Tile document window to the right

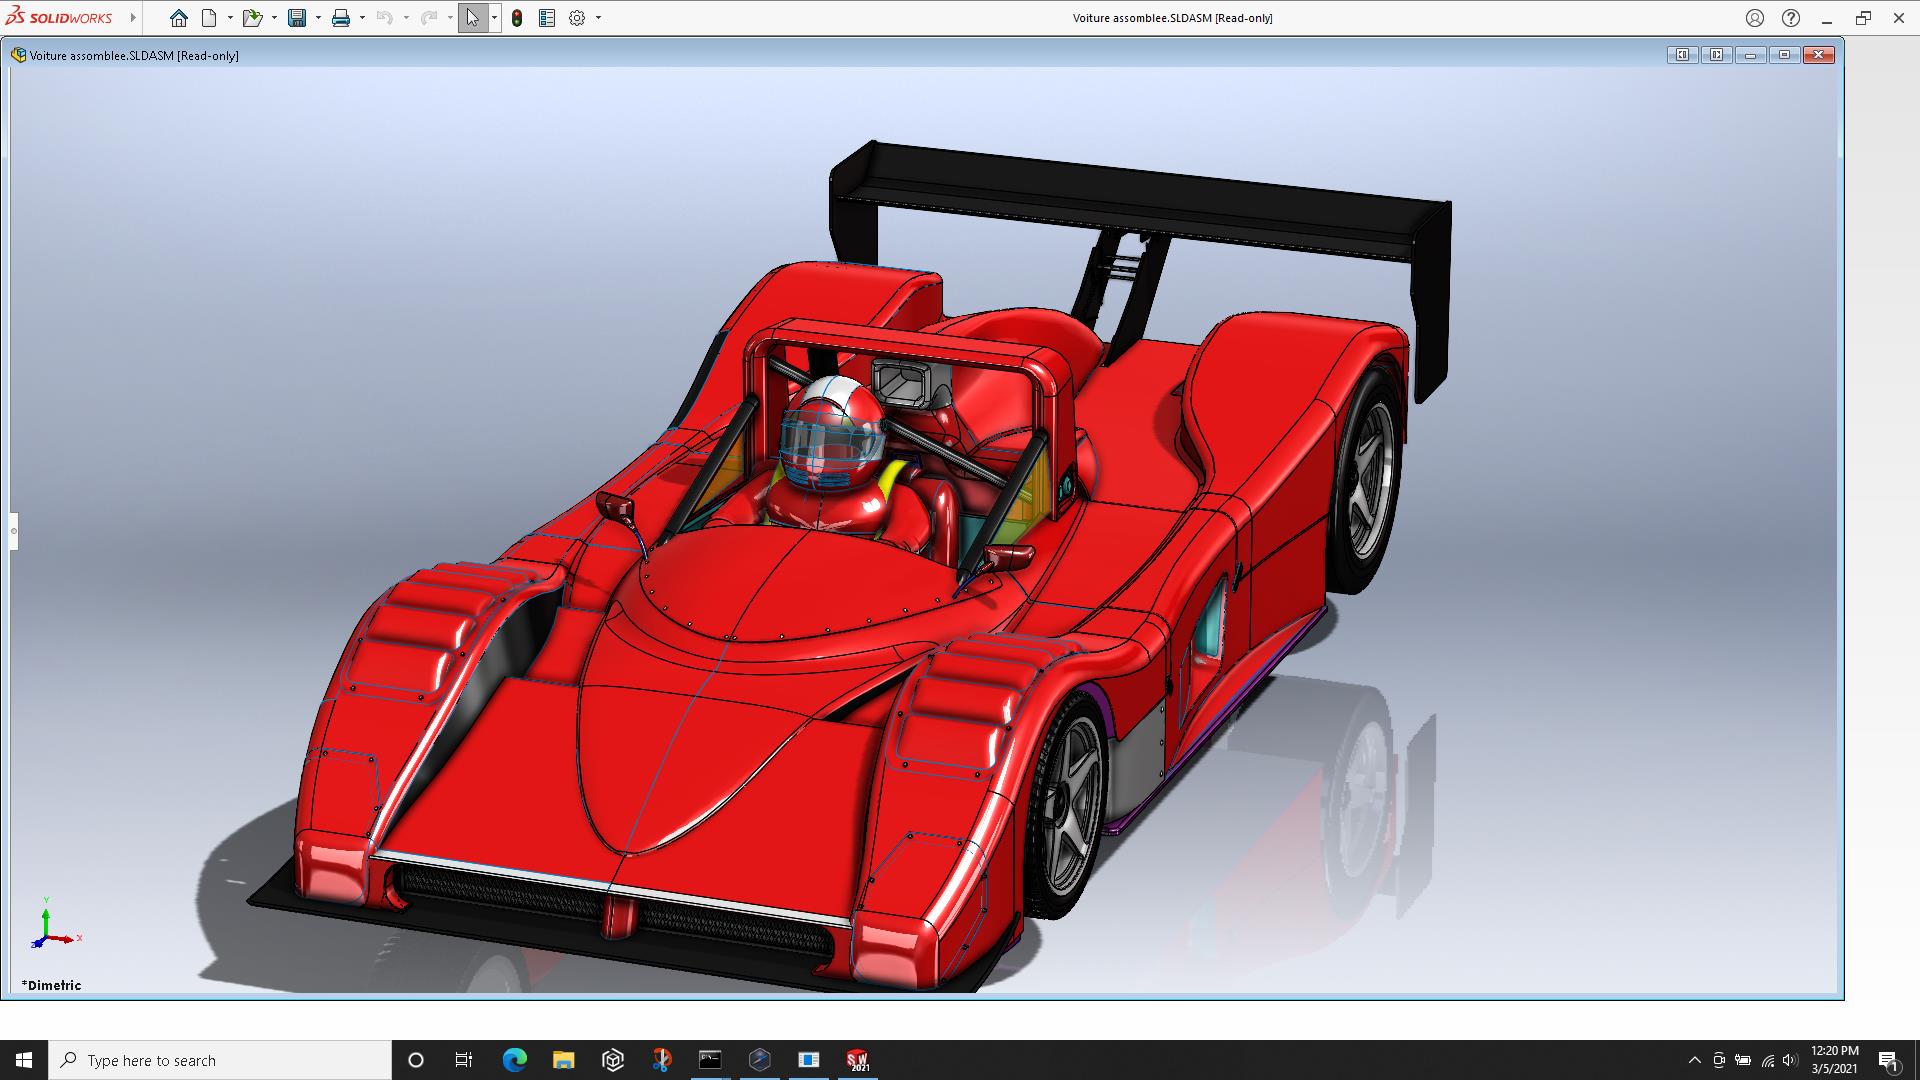point(1716,55)
